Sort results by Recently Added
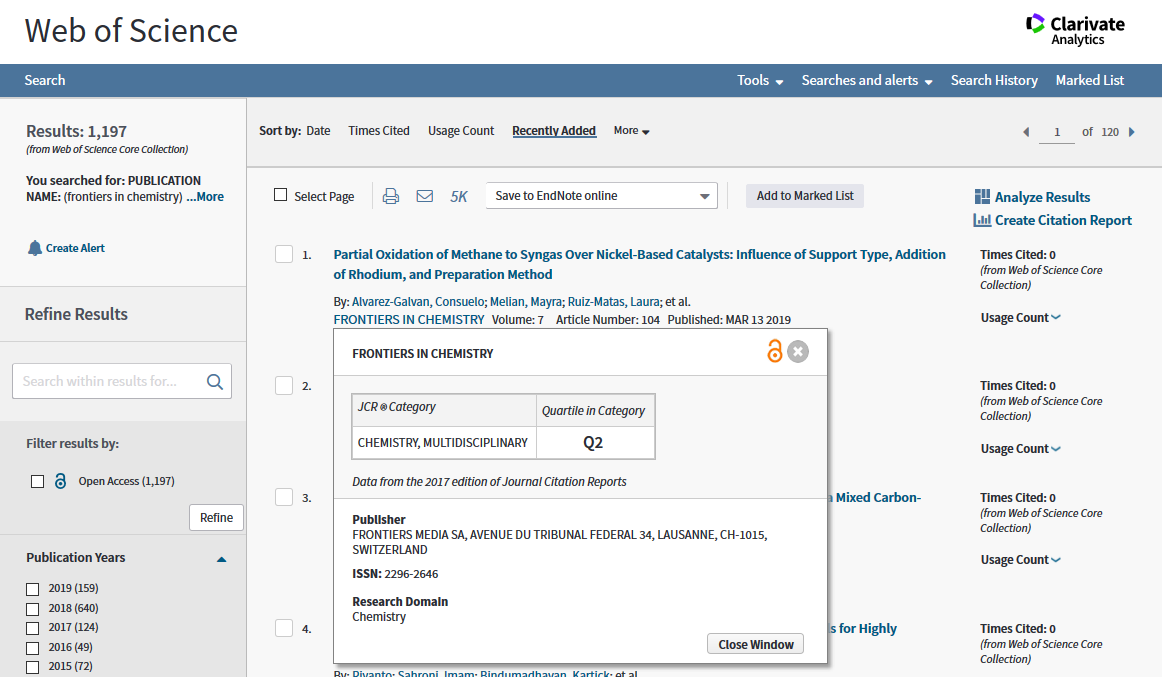 coord(554,131)
